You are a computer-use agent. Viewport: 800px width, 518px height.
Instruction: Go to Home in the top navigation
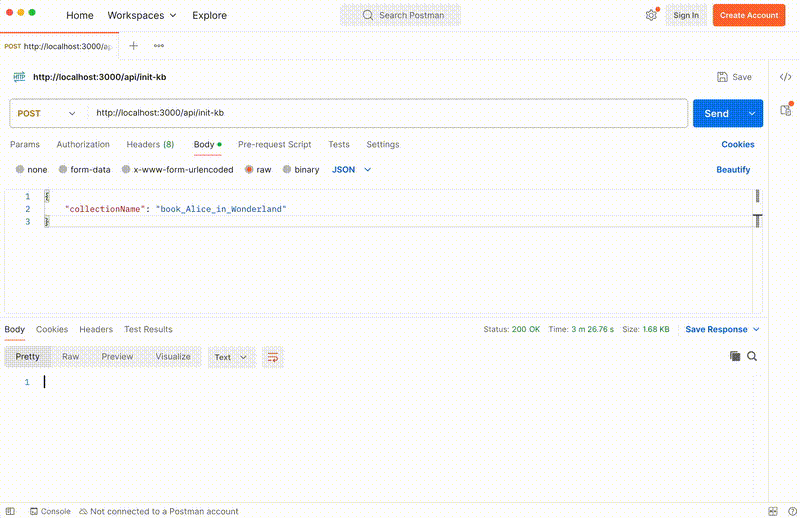80,15
